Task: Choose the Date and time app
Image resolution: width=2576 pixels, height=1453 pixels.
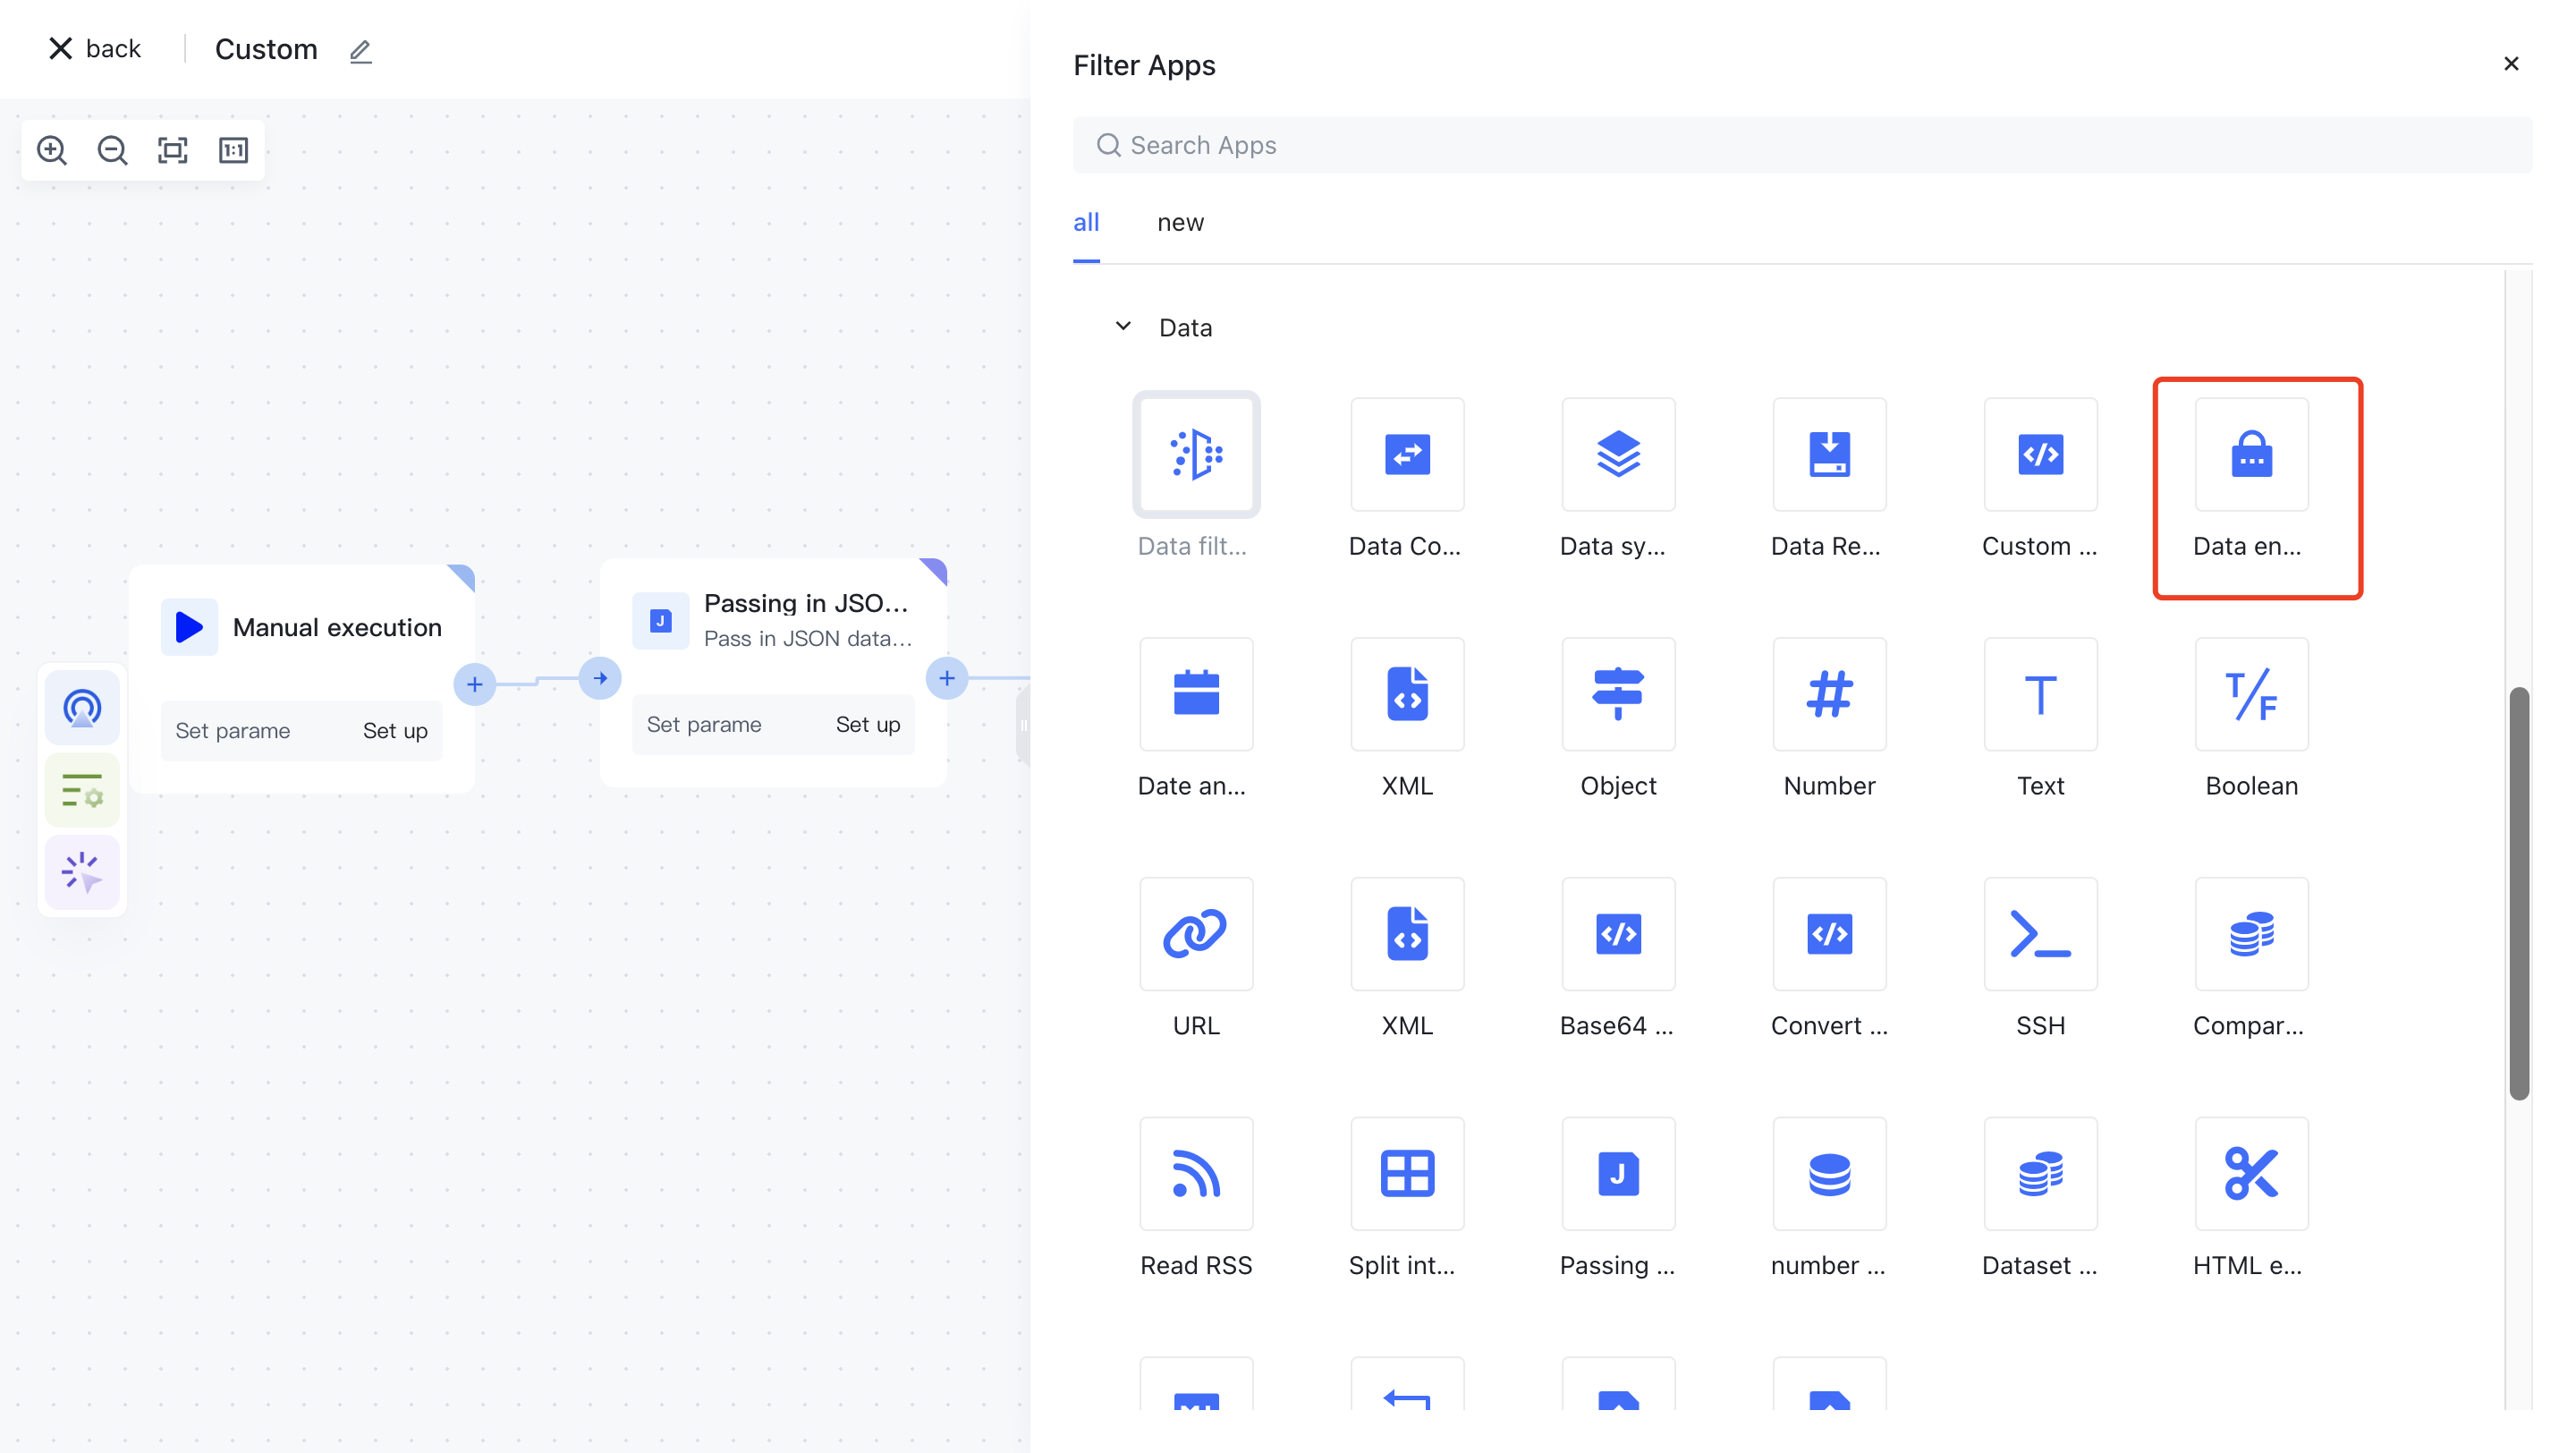Action: [x=1195, y=695]
